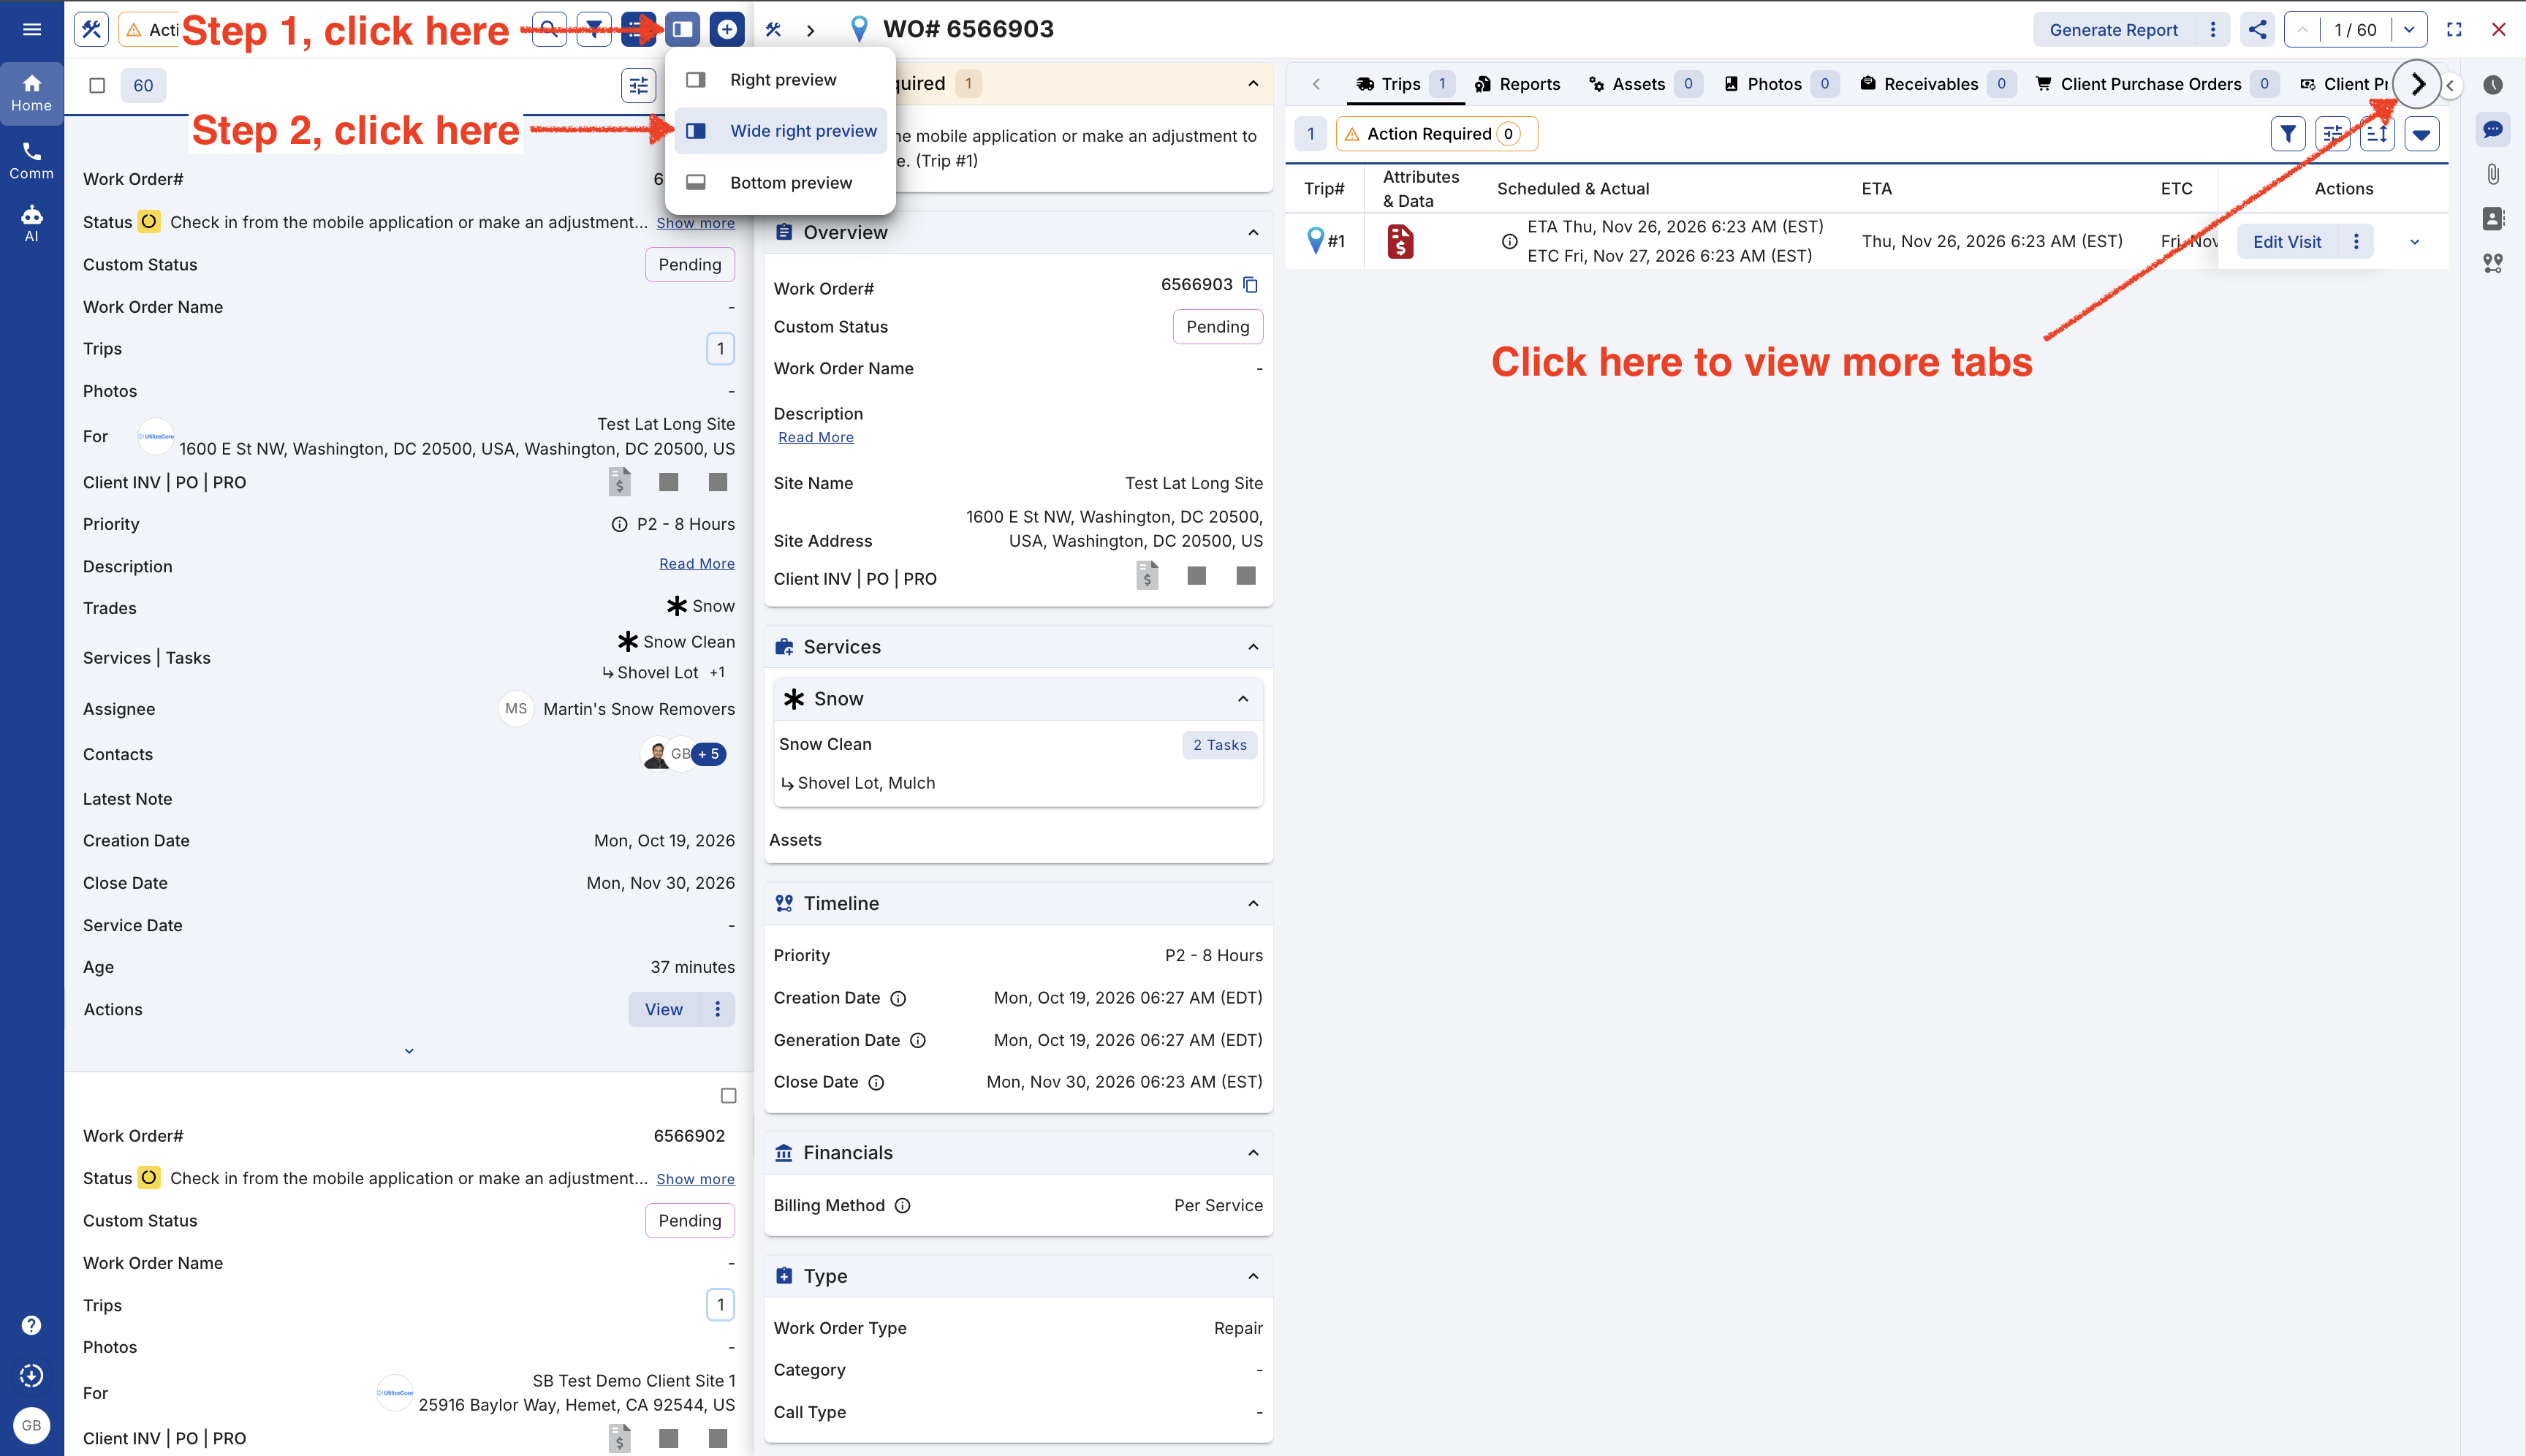Open the Description Read More link in Overview
The height and width of the screenshot is (1456, 2526).
click(x=815, y=437)
